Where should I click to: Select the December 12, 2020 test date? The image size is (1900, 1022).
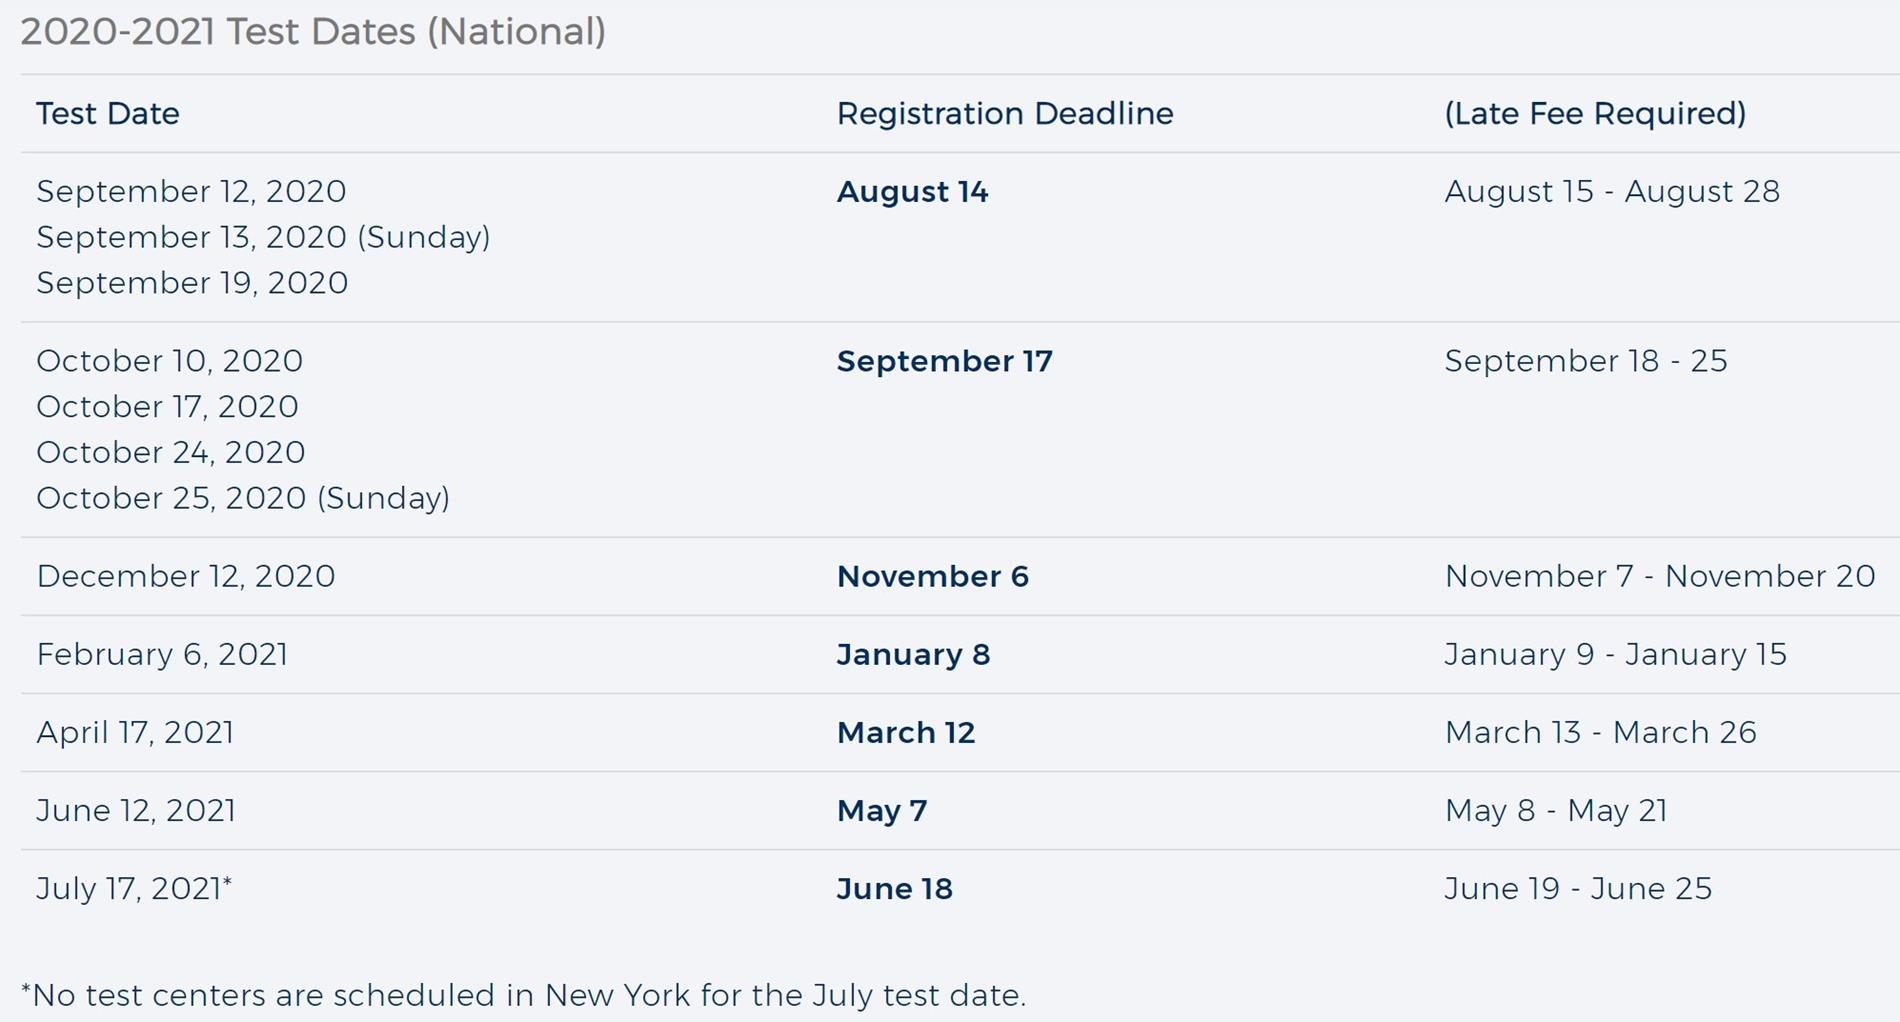coord(185,576)
